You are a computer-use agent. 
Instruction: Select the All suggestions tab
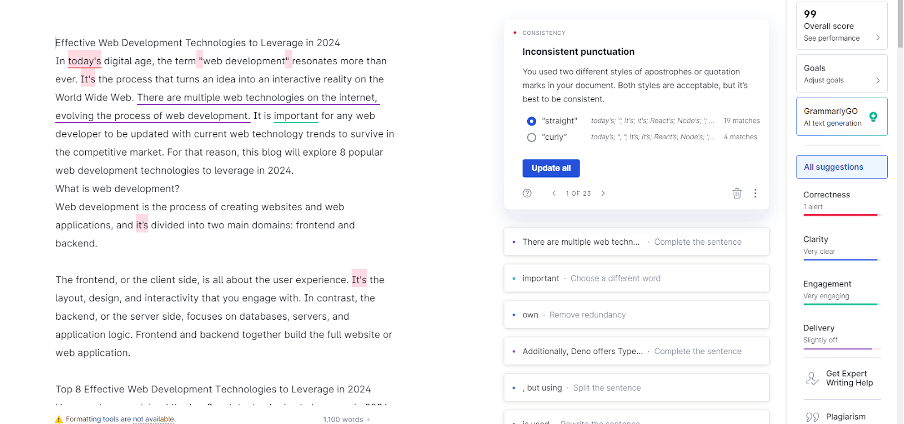(842, 167)
